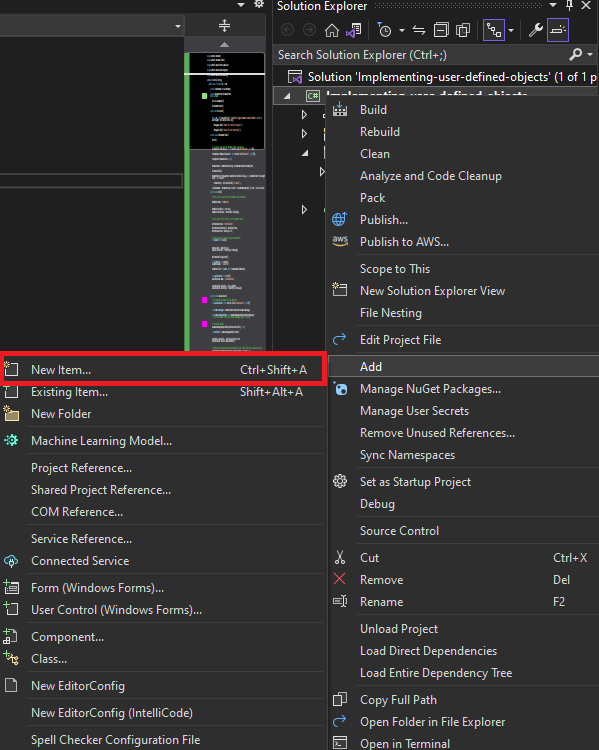Click the NuGet package icon

(340, 389)
